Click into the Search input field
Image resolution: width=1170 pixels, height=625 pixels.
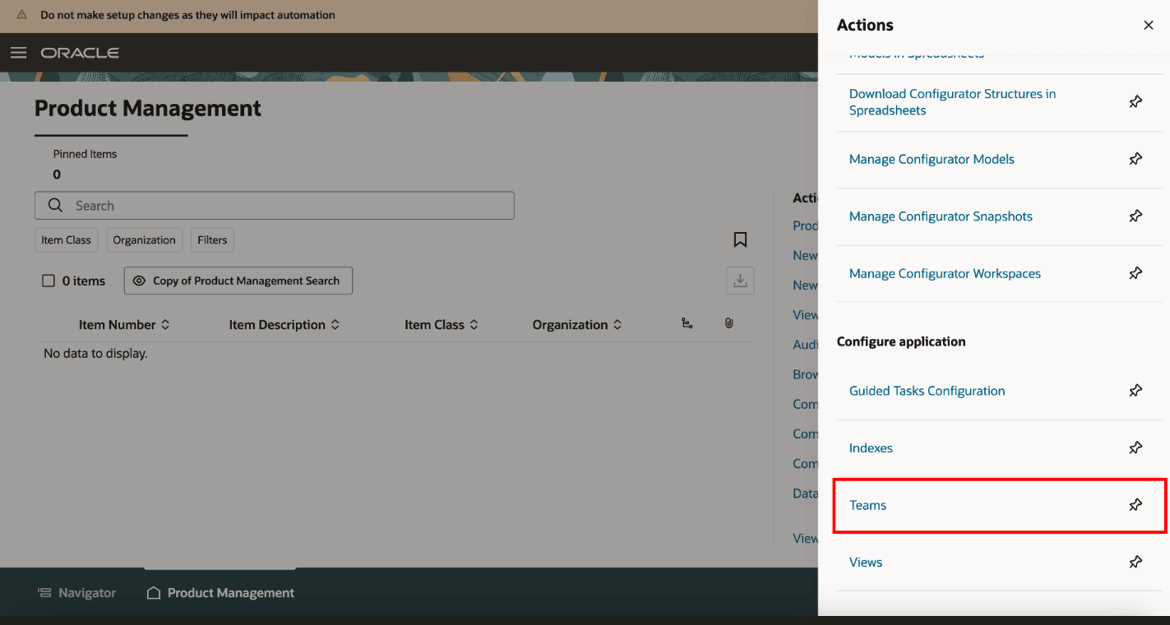click(274, 206)
